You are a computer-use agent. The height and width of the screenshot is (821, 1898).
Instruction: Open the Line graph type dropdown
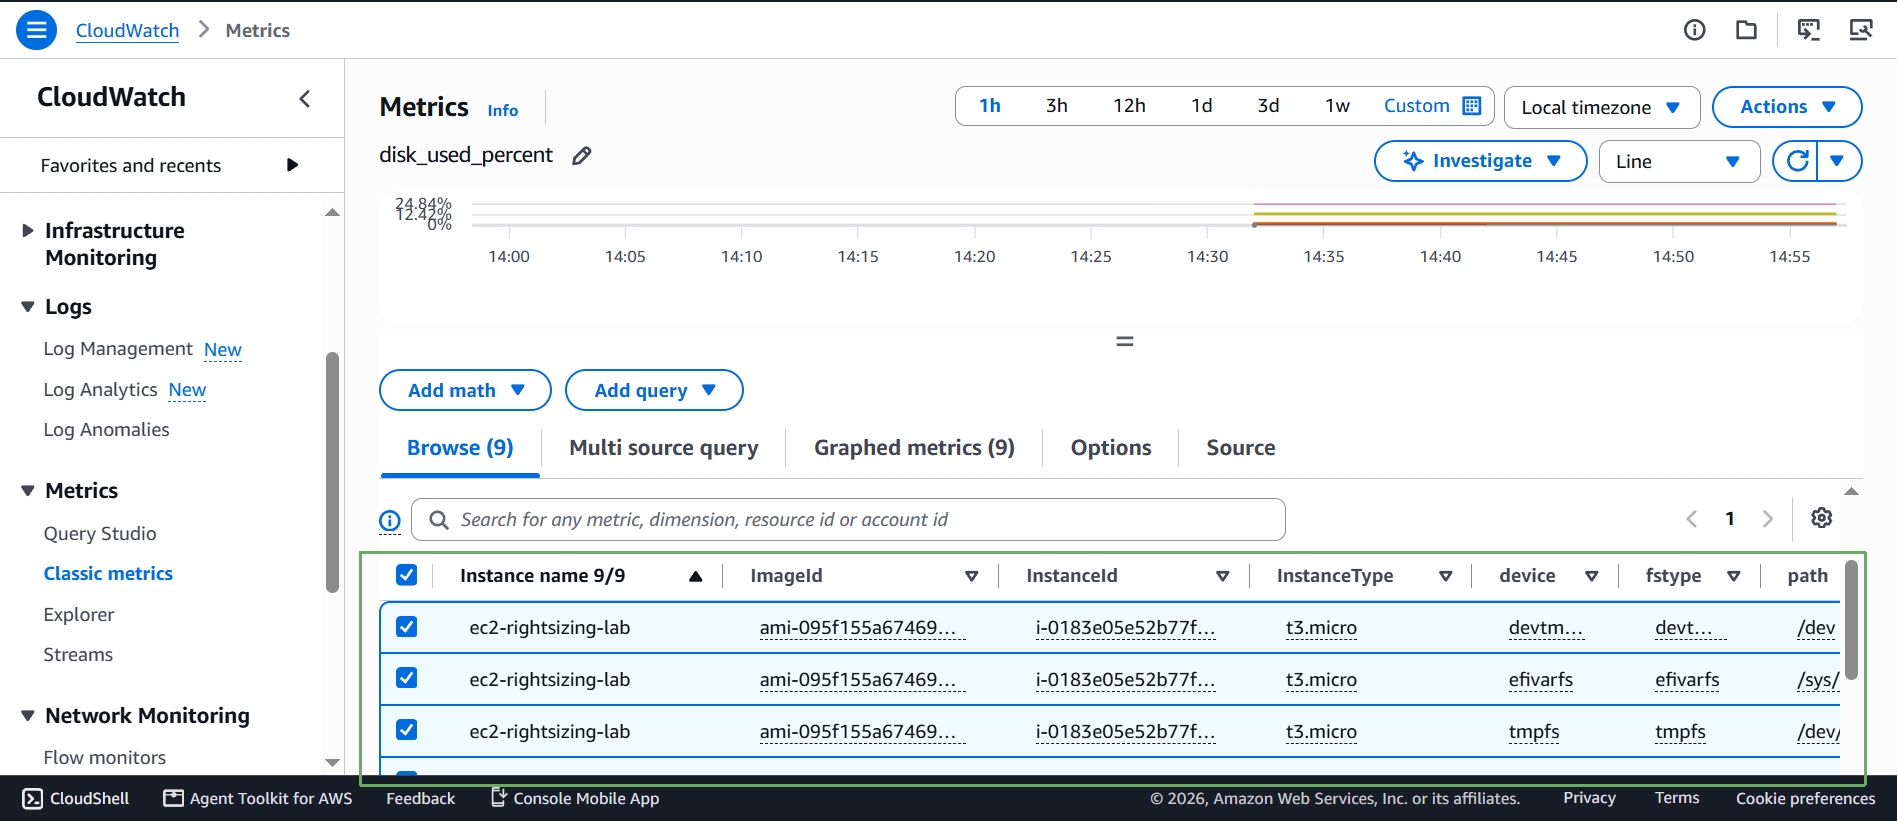(x=1679, y=161)
